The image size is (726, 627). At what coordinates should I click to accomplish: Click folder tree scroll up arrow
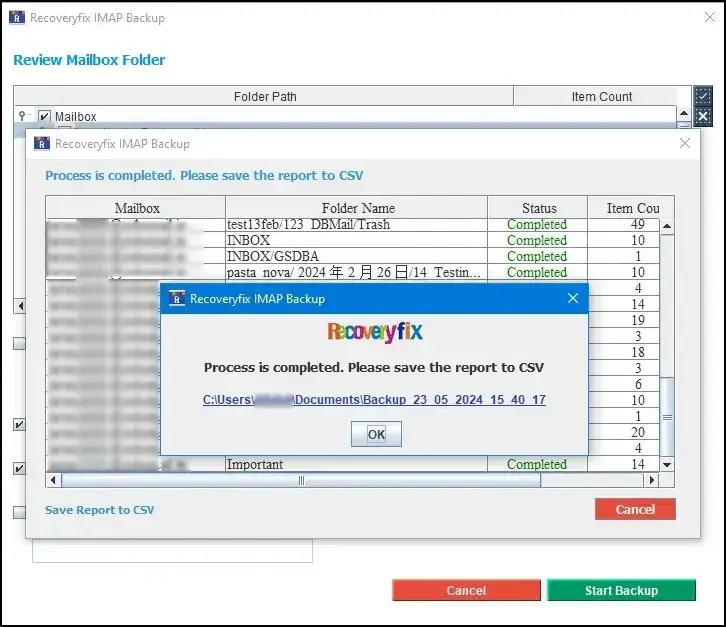pyautogui.click(x=683, y=113)
